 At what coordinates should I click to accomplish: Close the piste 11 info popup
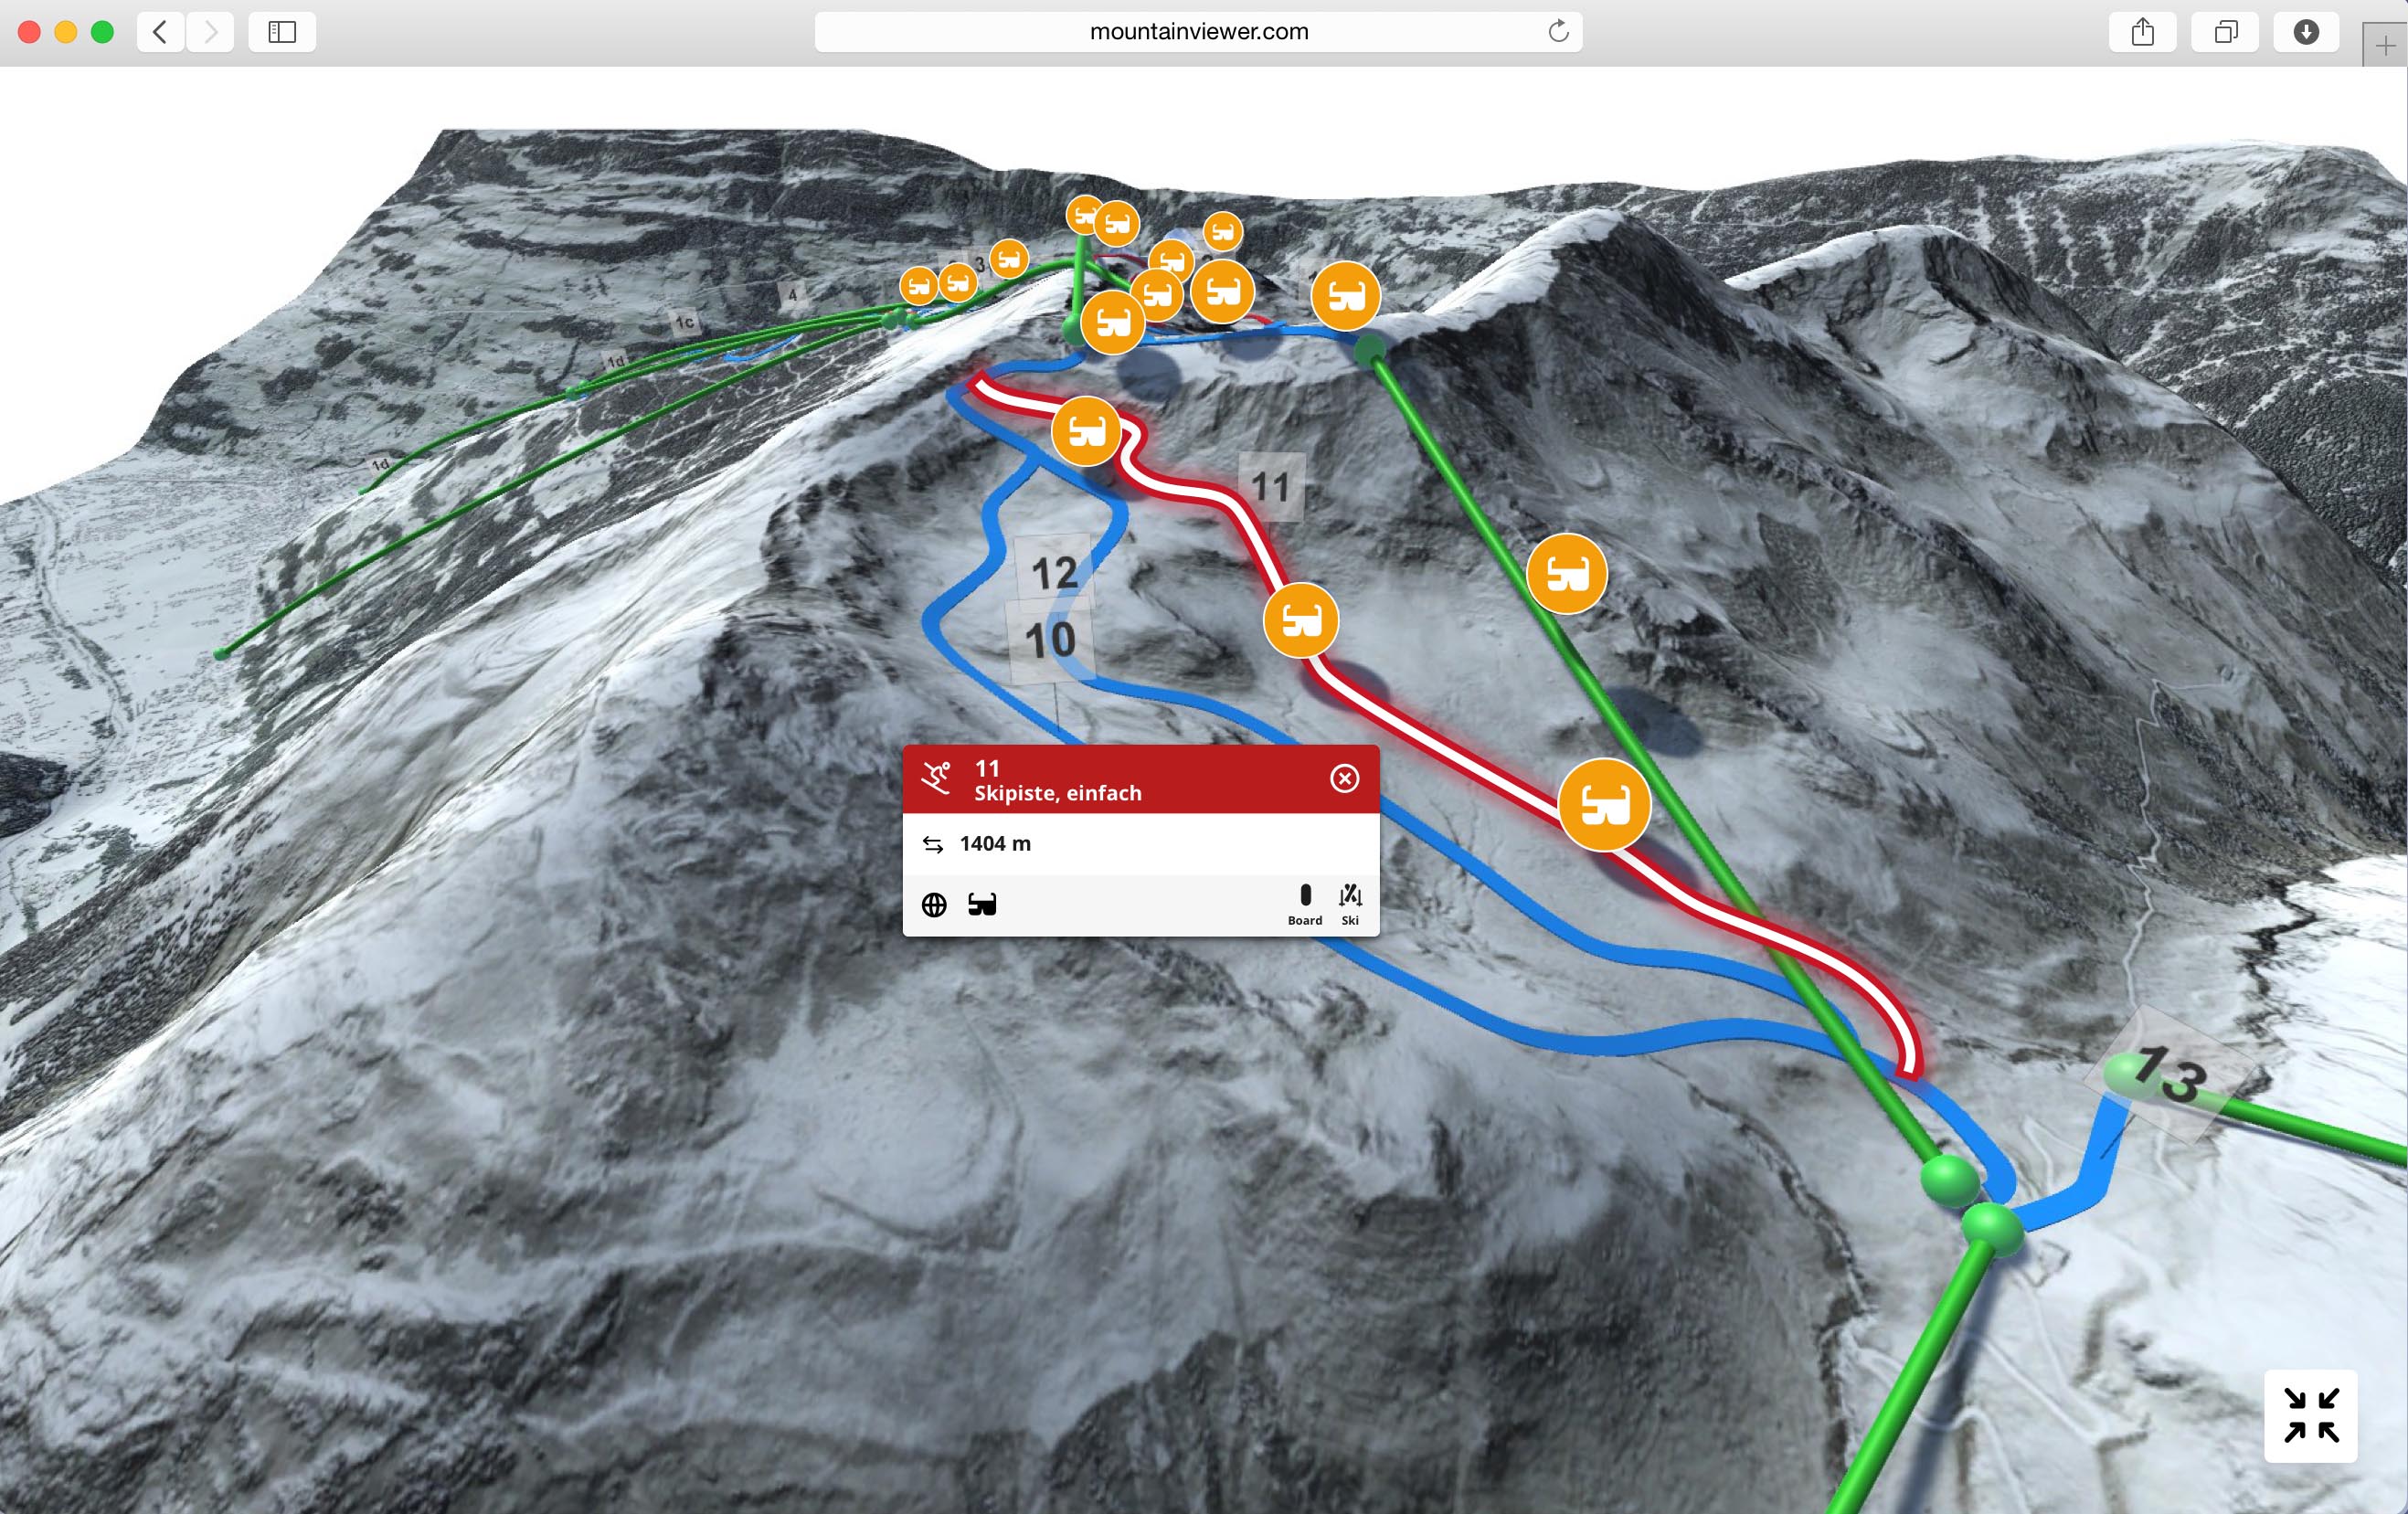[x=1344, y=778]
